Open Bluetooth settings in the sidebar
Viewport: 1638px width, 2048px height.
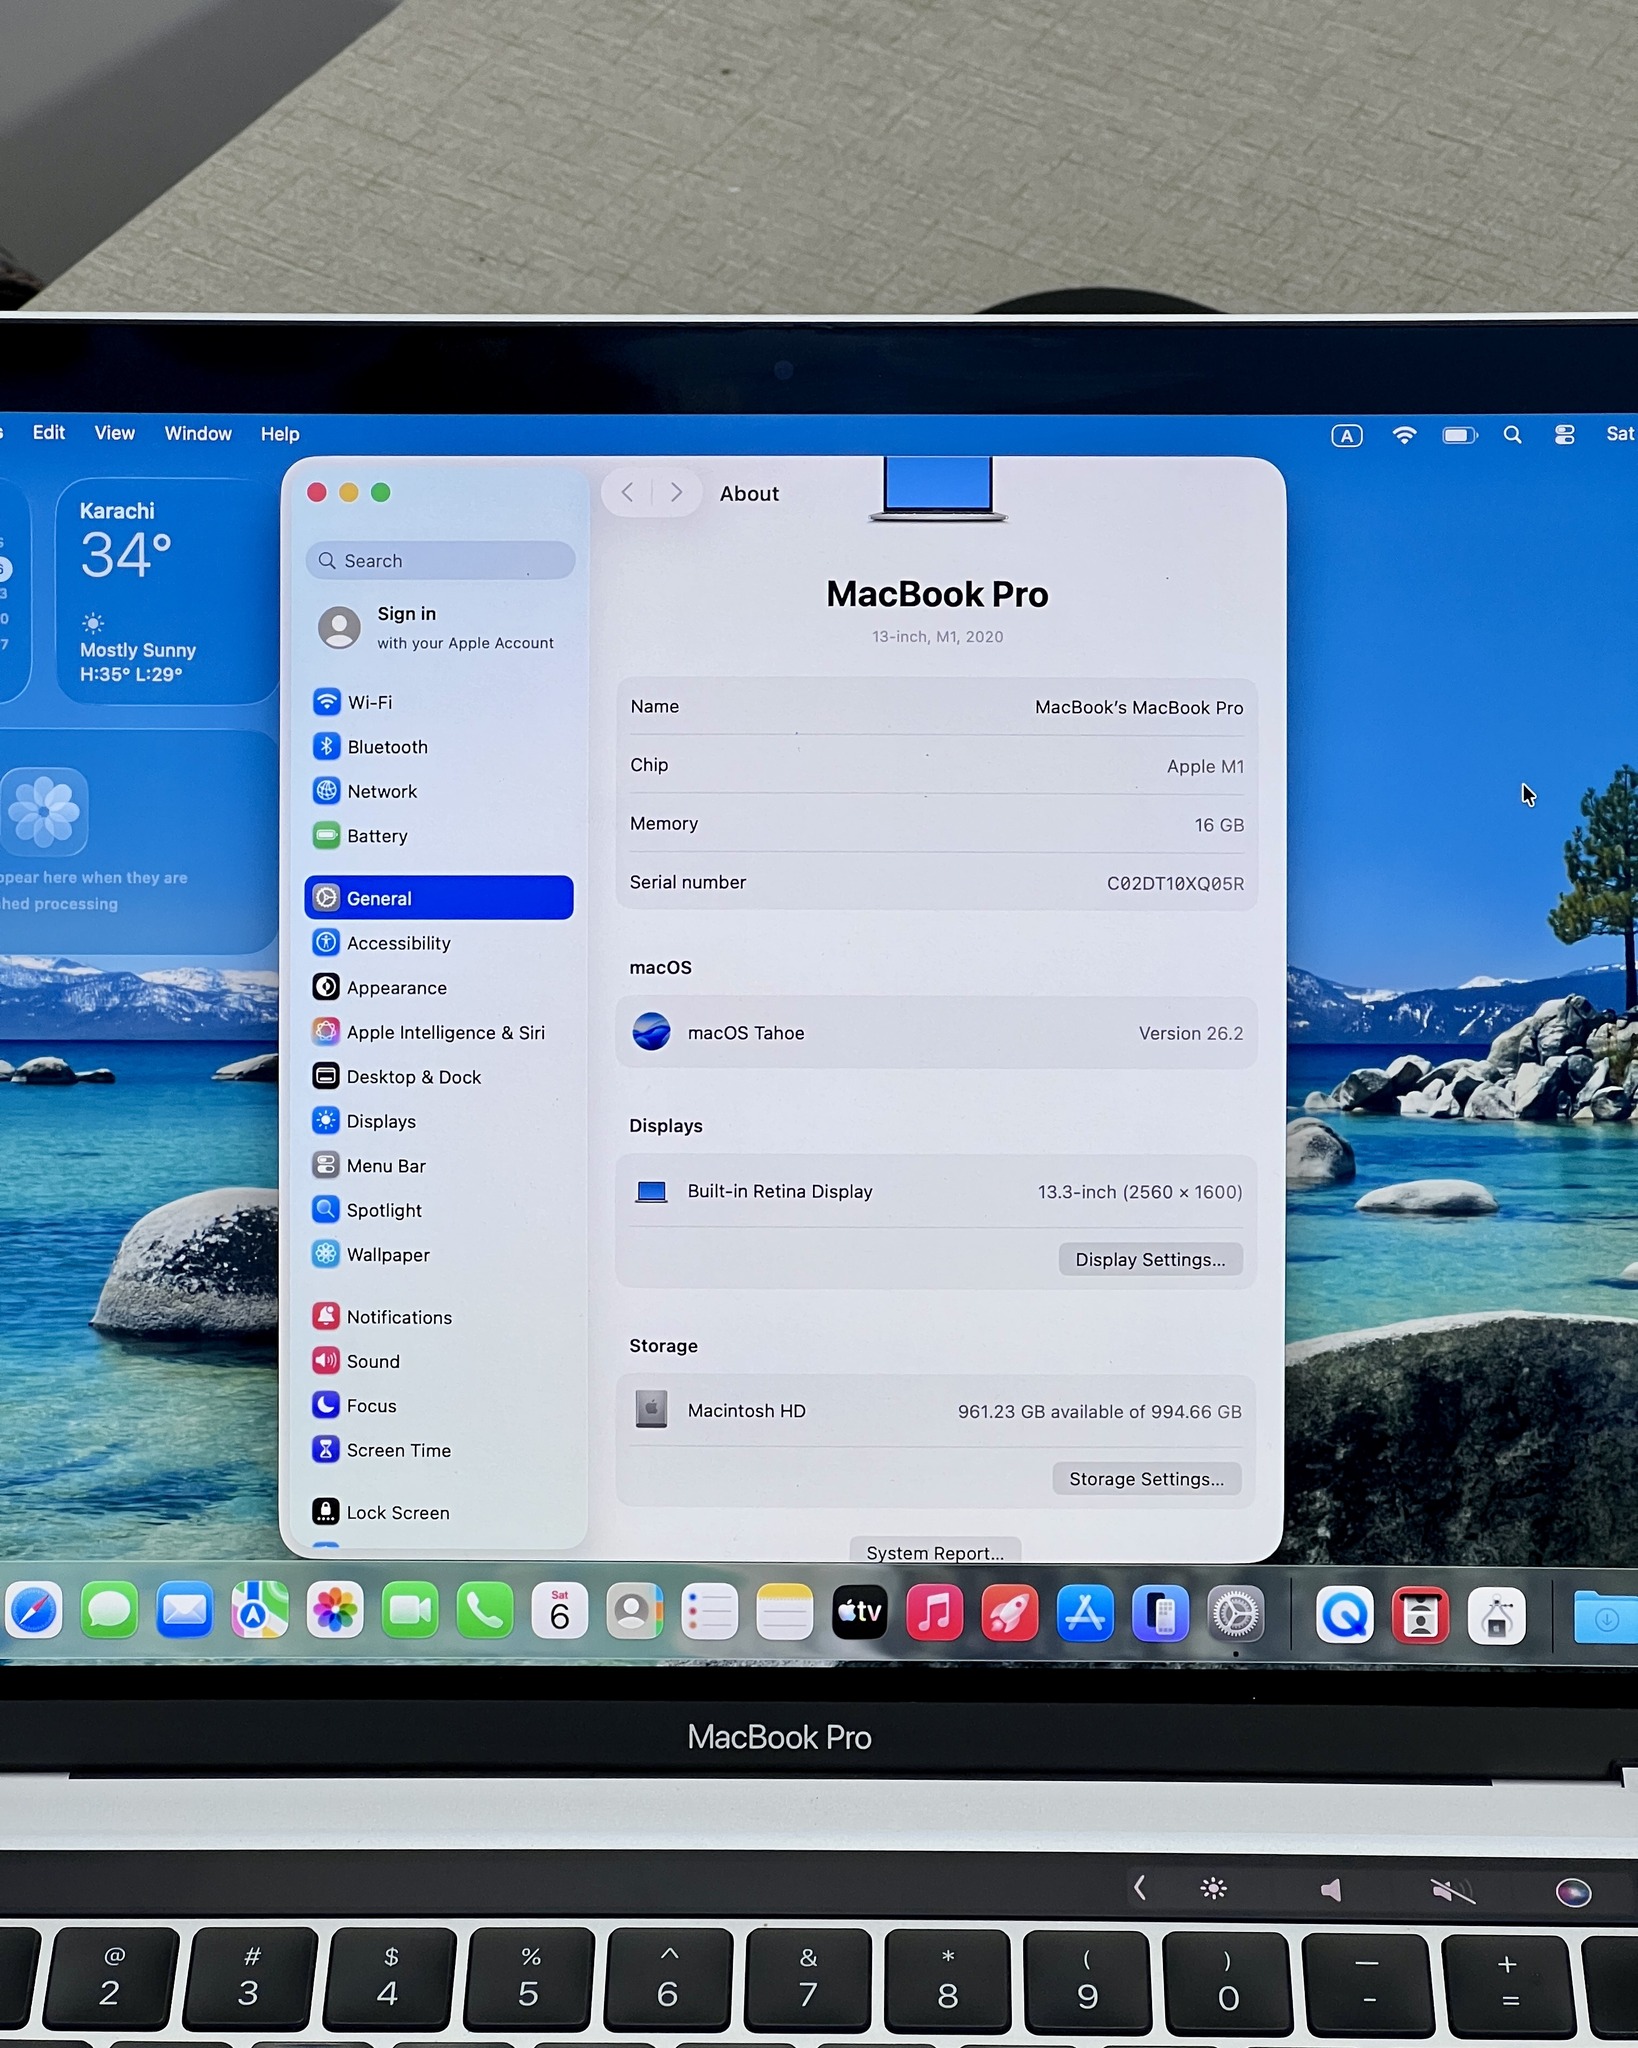point(439,747)
